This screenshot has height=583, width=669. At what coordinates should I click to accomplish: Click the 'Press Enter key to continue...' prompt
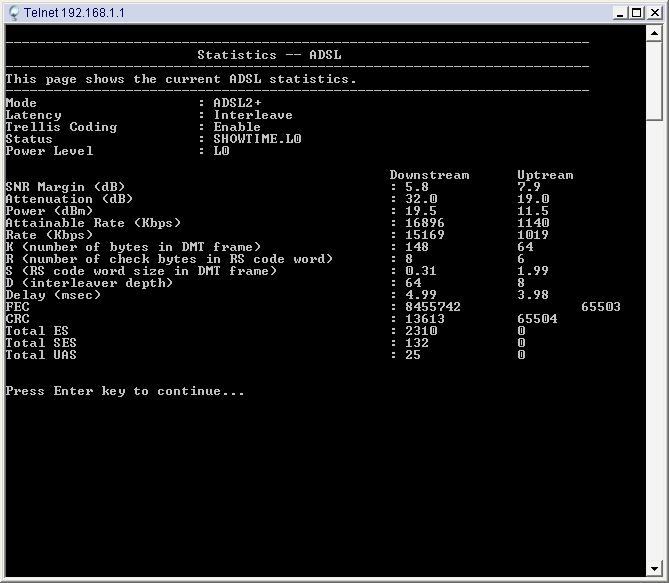tap(125, 391)
